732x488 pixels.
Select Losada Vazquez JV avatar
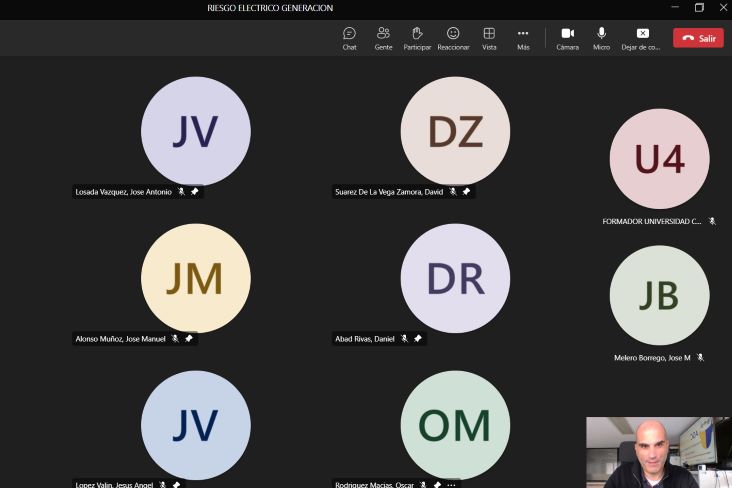pyautogui.click(x=196, y=131)
